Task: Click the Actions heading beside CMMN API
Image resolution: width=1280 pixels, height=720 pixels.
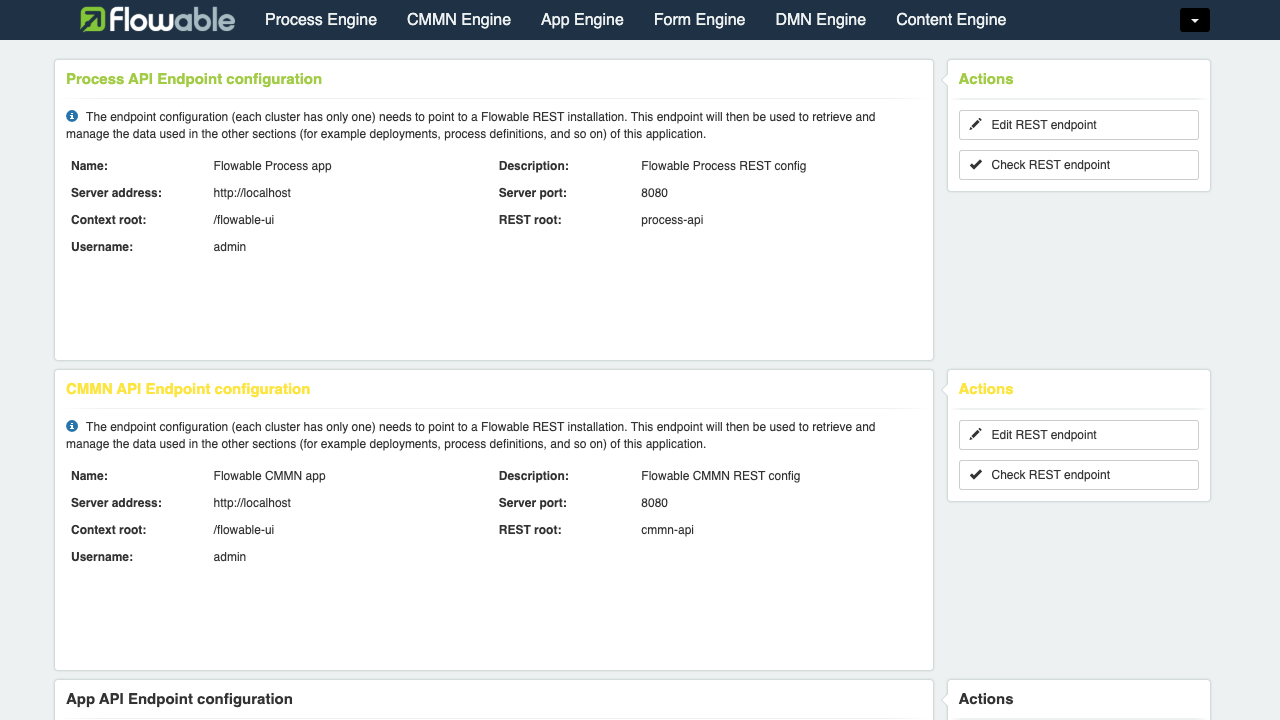Action: (x=986, y=389)
